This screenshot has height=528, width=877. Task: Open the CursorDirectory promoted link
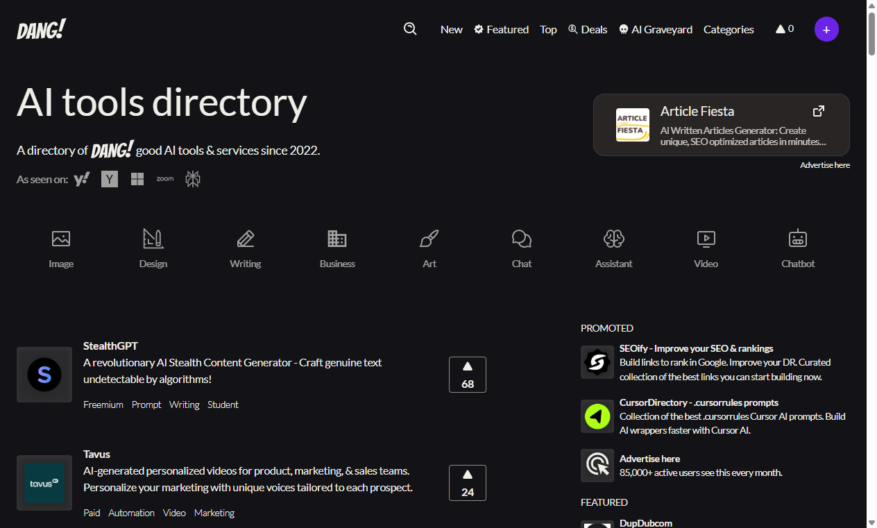point(699,403)
